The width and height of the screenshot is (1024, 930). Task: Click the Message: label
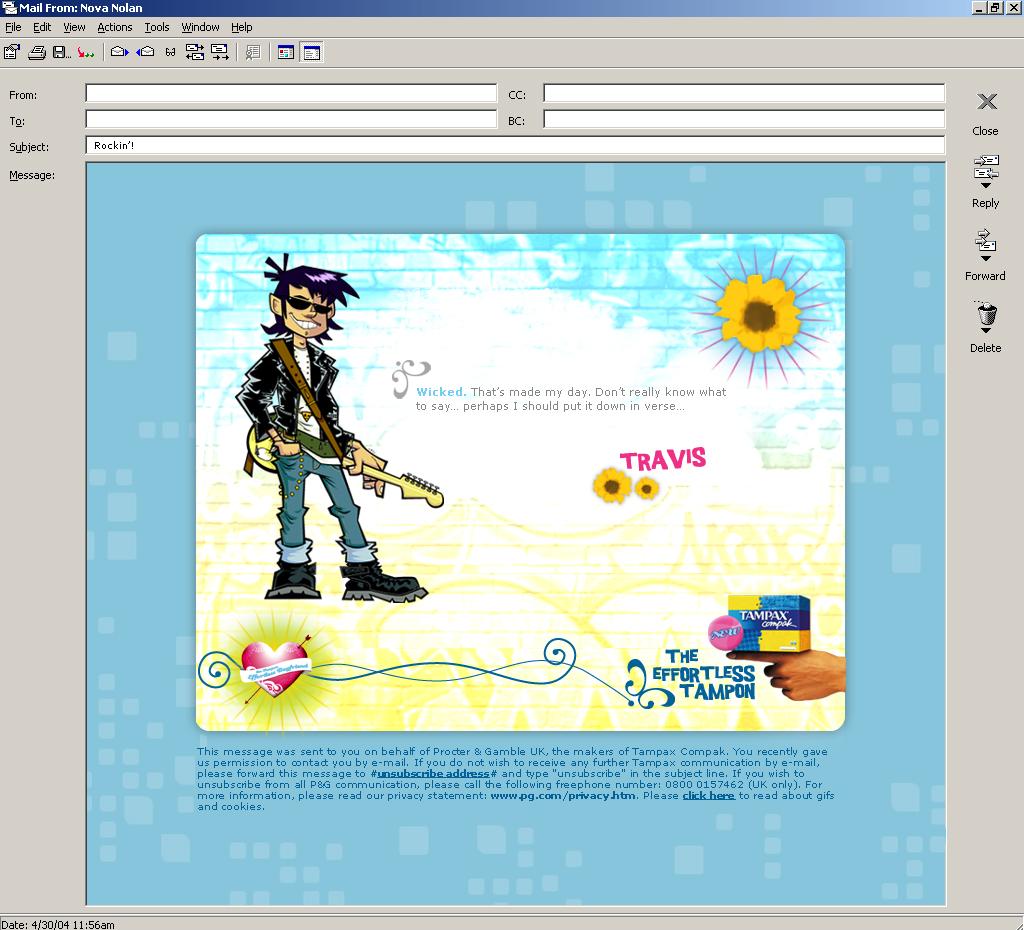[32, 175]
